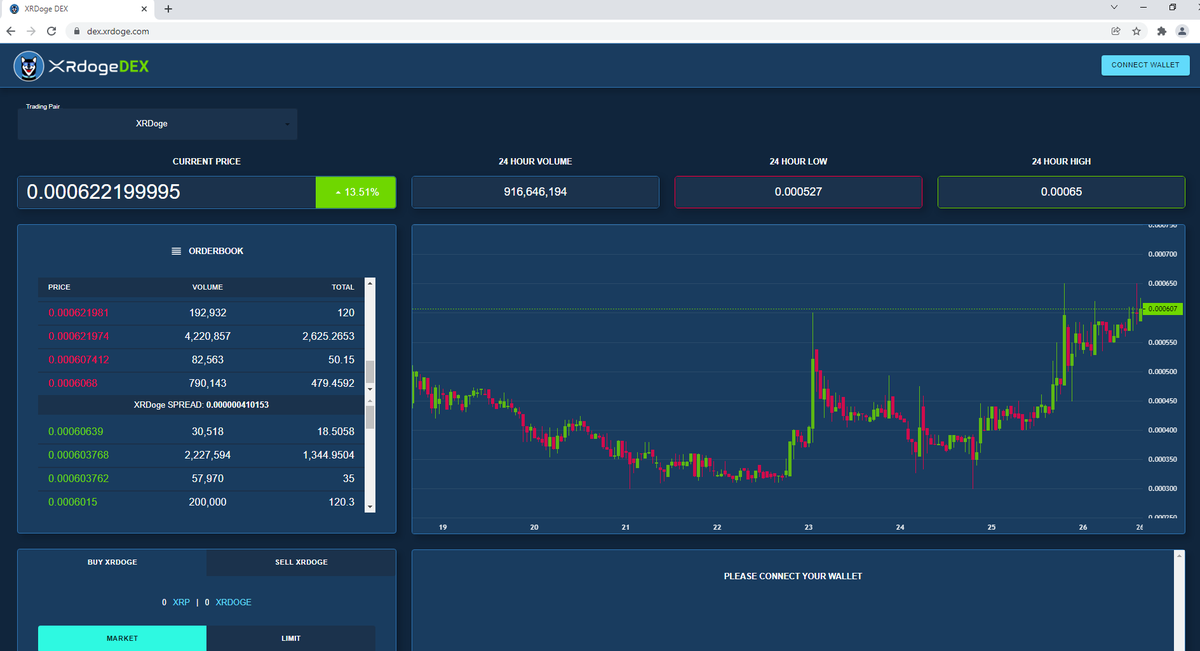Click the +13.51% price change badge

[x=356, y=192]
